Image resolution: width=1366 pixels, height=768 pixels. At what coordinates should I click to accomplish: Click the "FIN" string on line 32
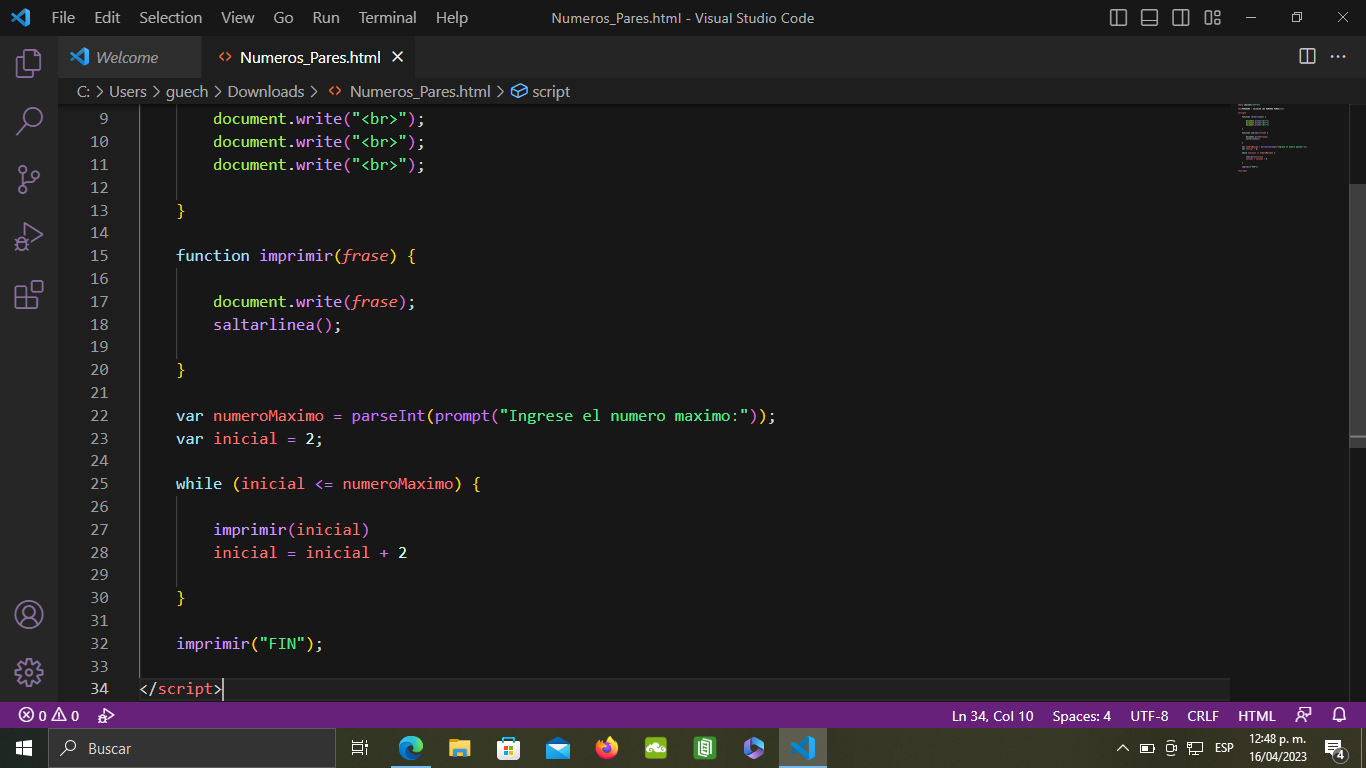click(x=282, y=643)
